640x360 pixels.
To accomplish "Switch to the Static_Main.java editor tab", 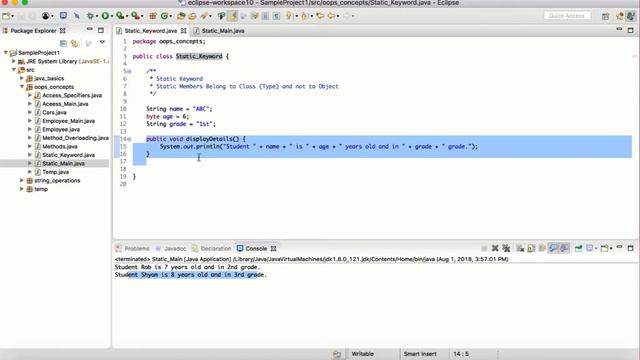I will click(x=223, y=31).
